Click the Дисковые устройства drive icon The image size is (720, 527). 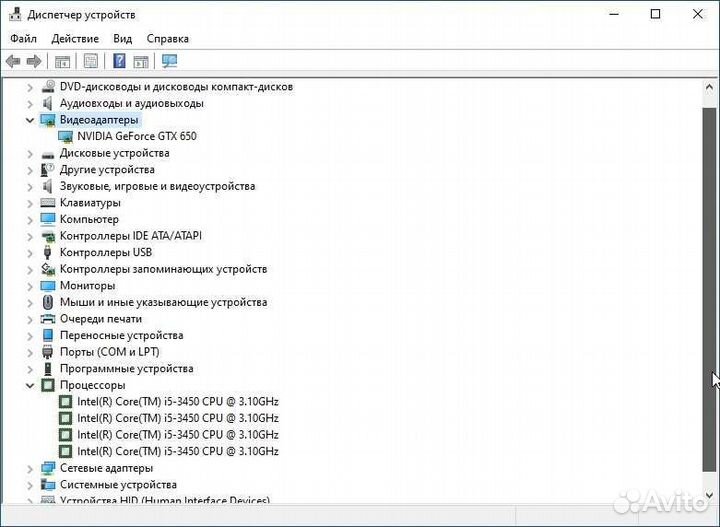click(48, 154)
